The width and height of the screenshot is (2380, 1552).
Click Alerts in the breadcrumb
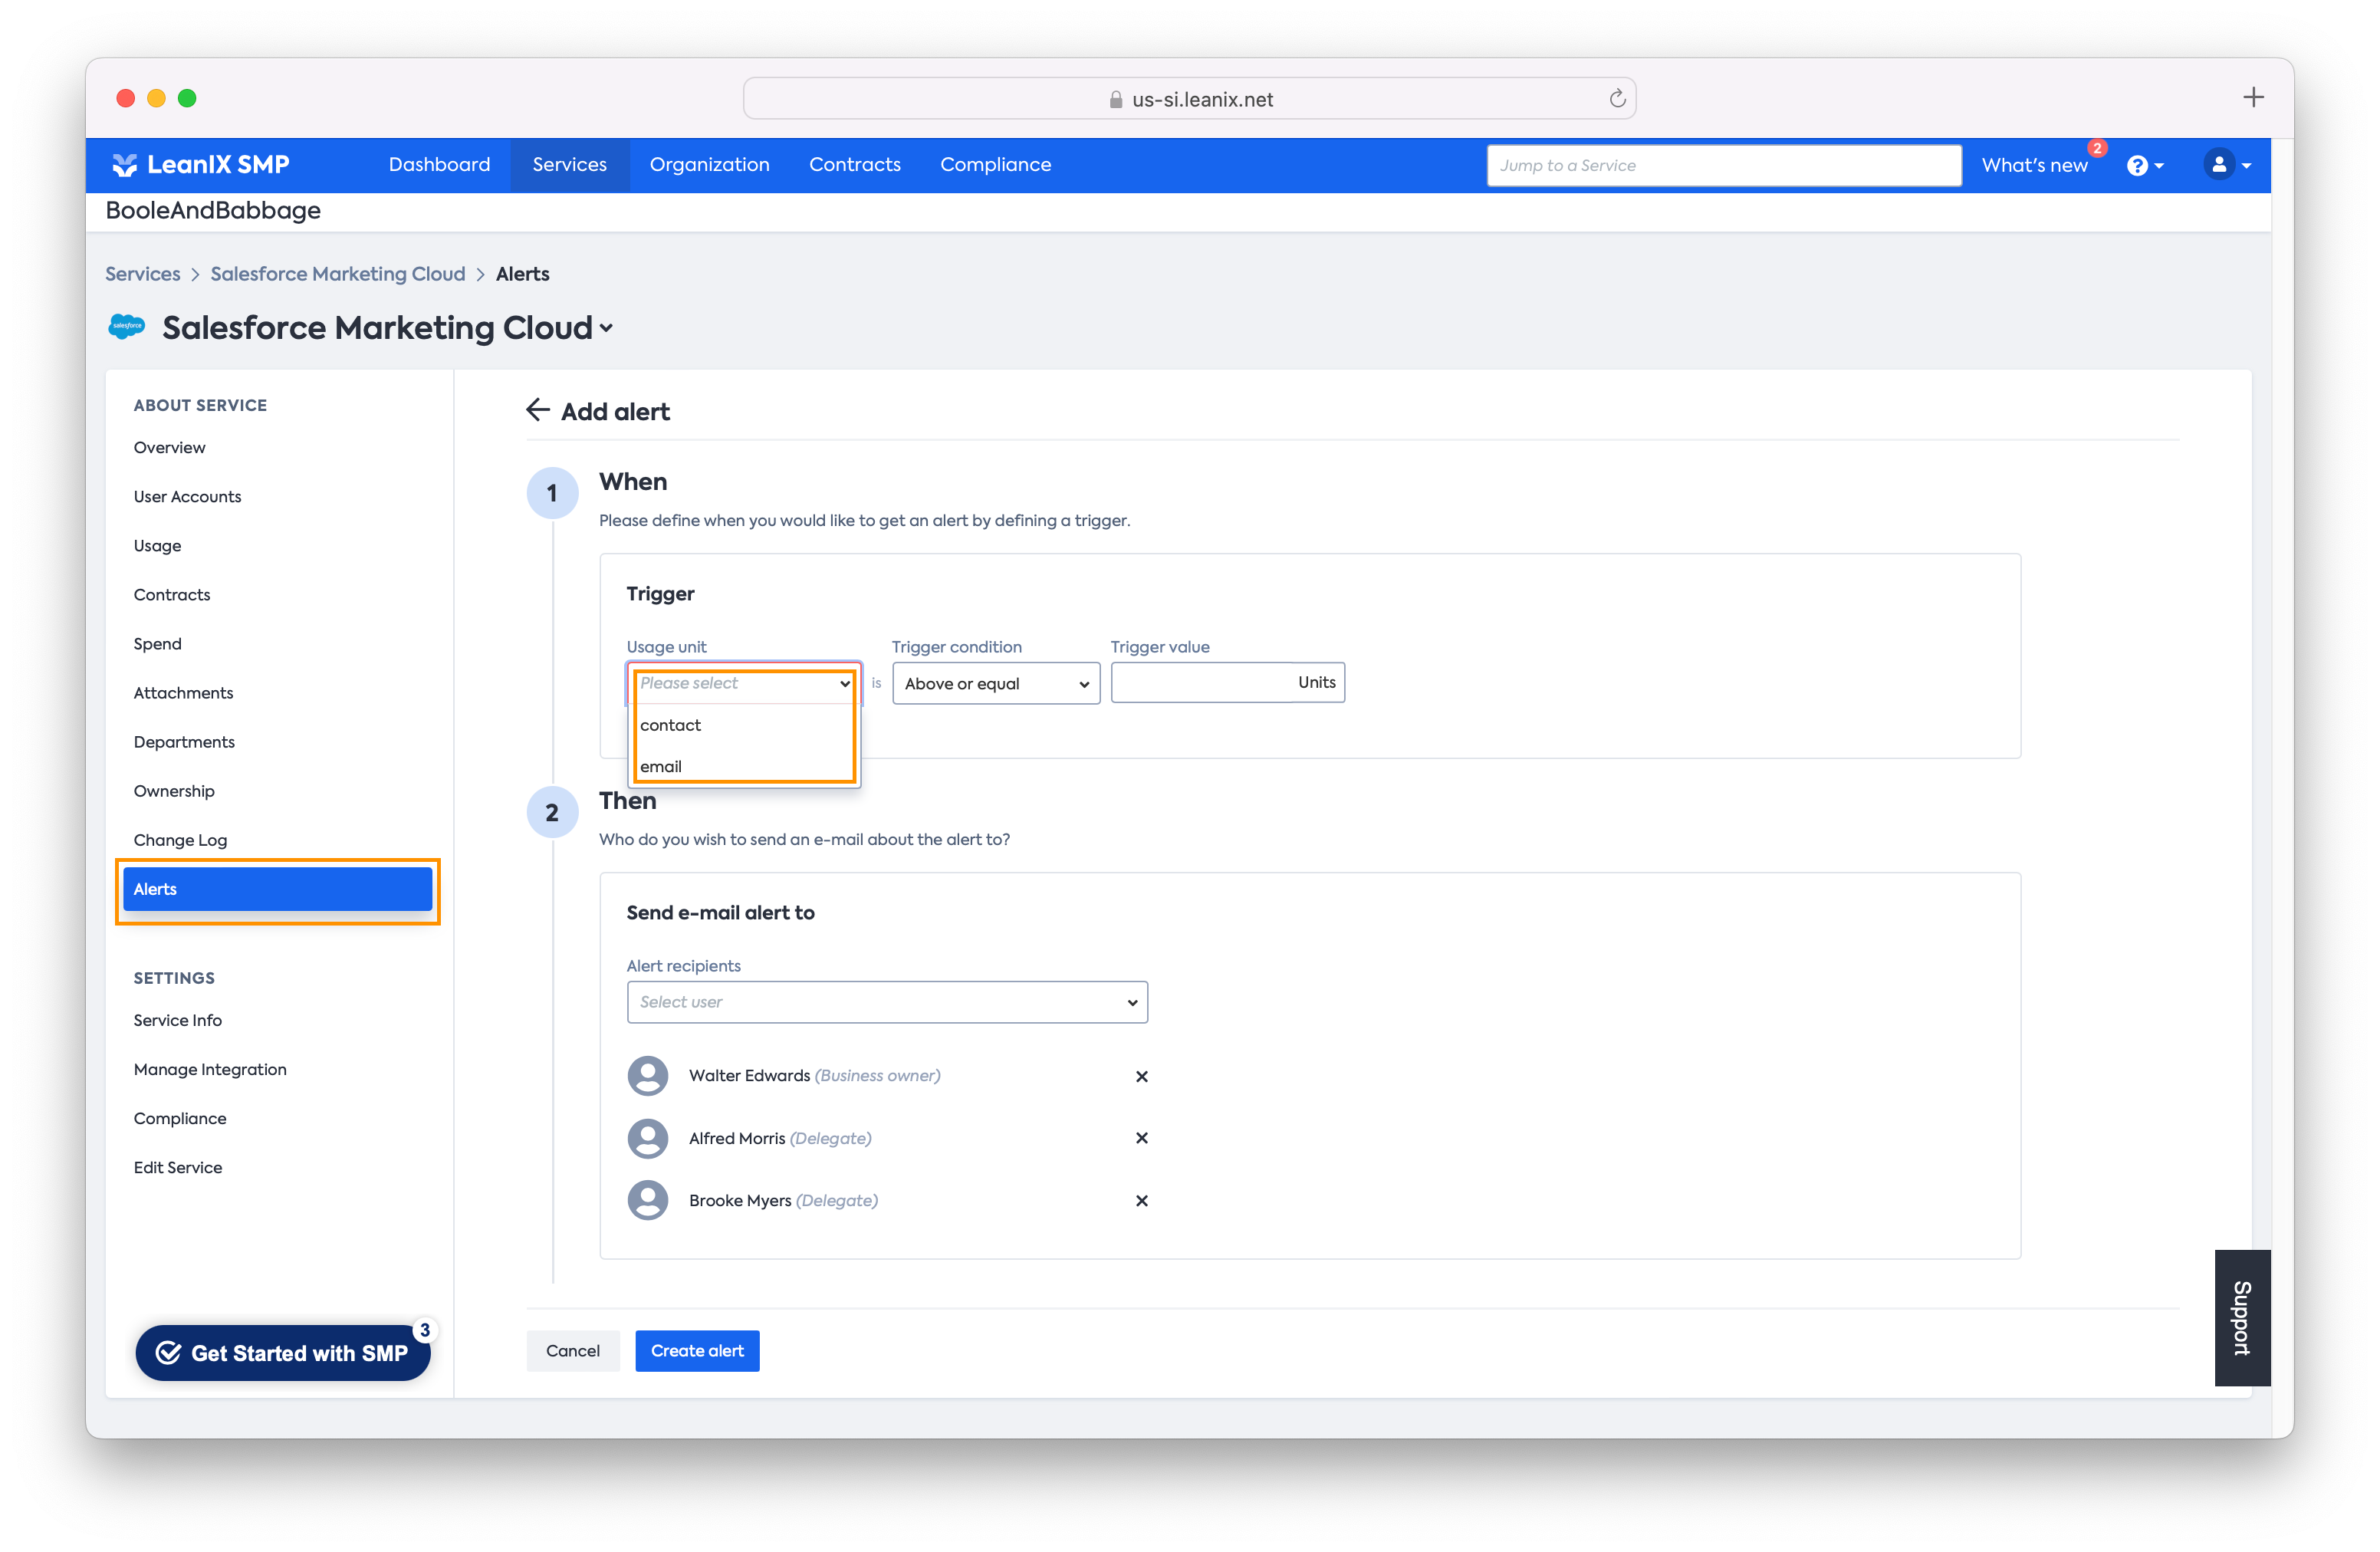point(522,274)
